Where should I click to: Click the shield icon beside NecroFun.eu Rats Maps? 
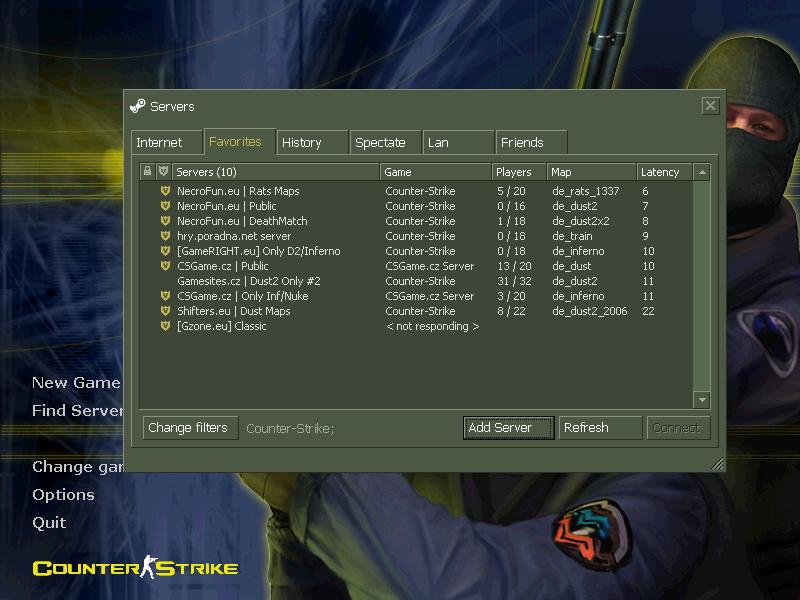coord(165,191)
